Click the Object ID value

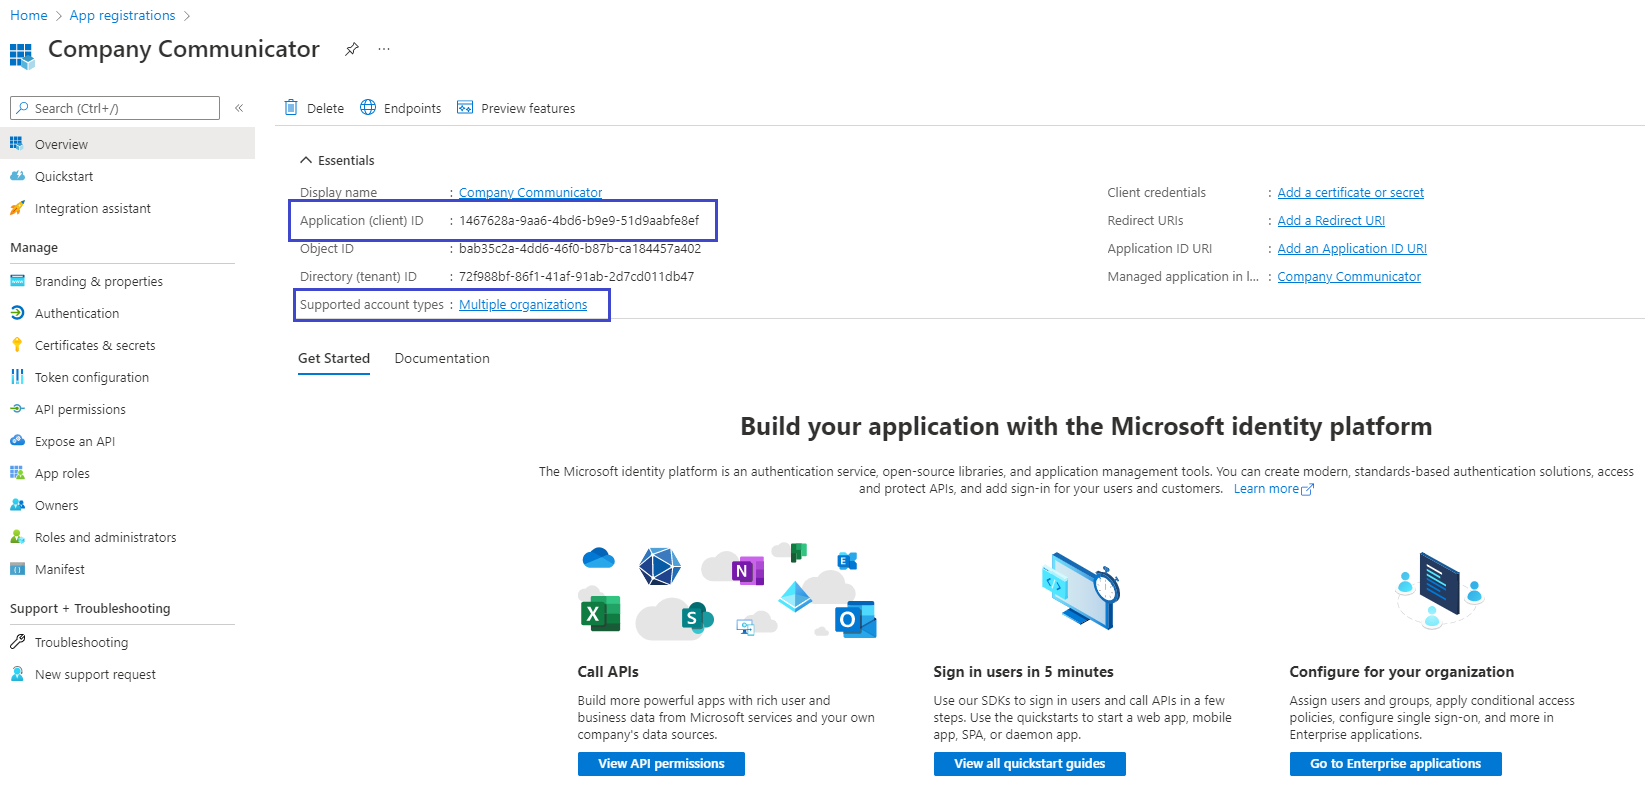[x=580, y=249]
